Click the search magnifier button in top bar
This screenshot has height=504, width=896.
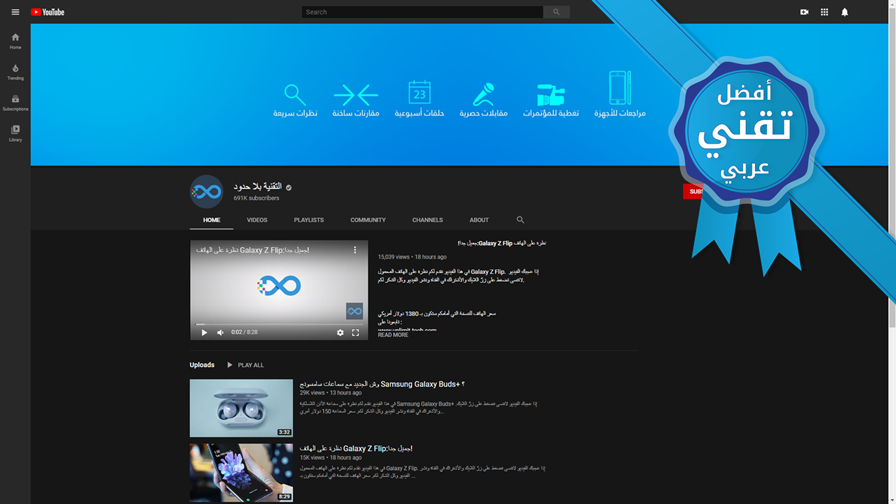click(x=556, y=12)
